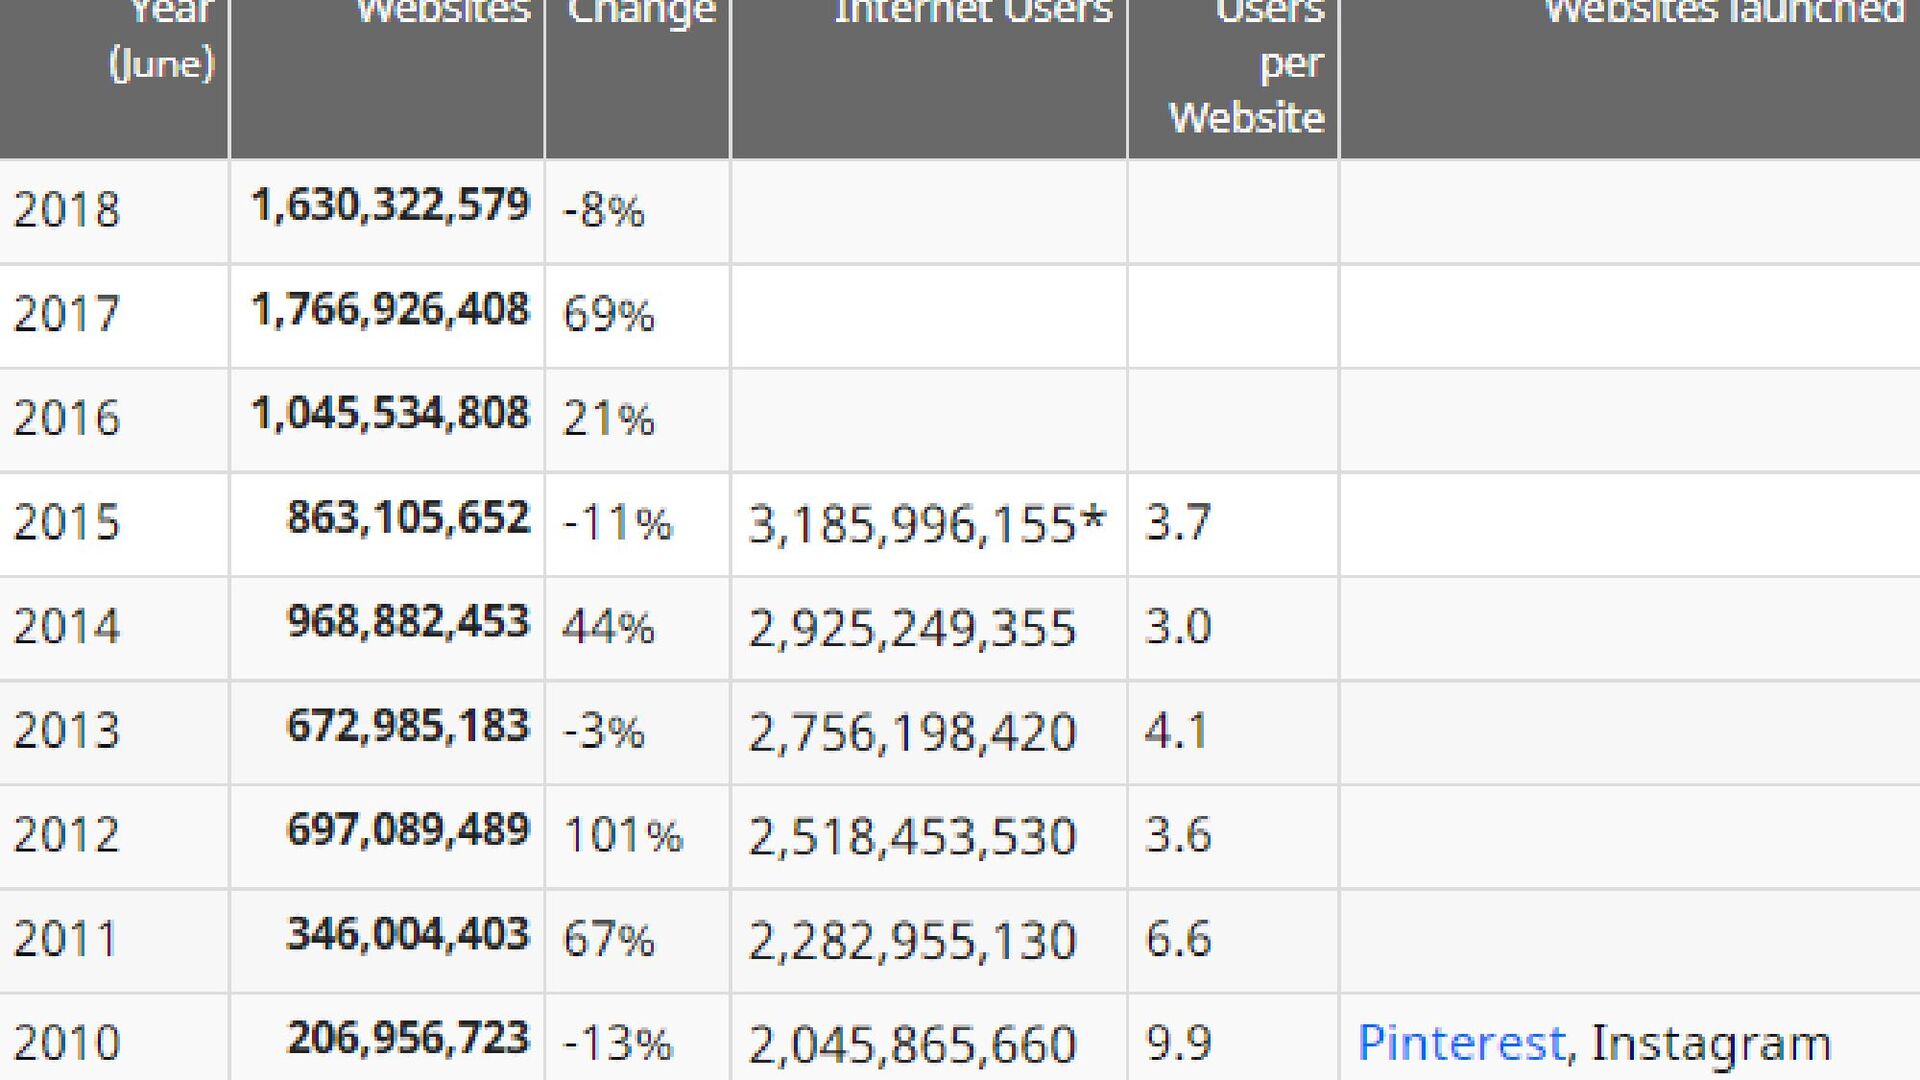Click the Instagram text in 2010 row
1920x1080 pixels.
coord(1711,1043)
